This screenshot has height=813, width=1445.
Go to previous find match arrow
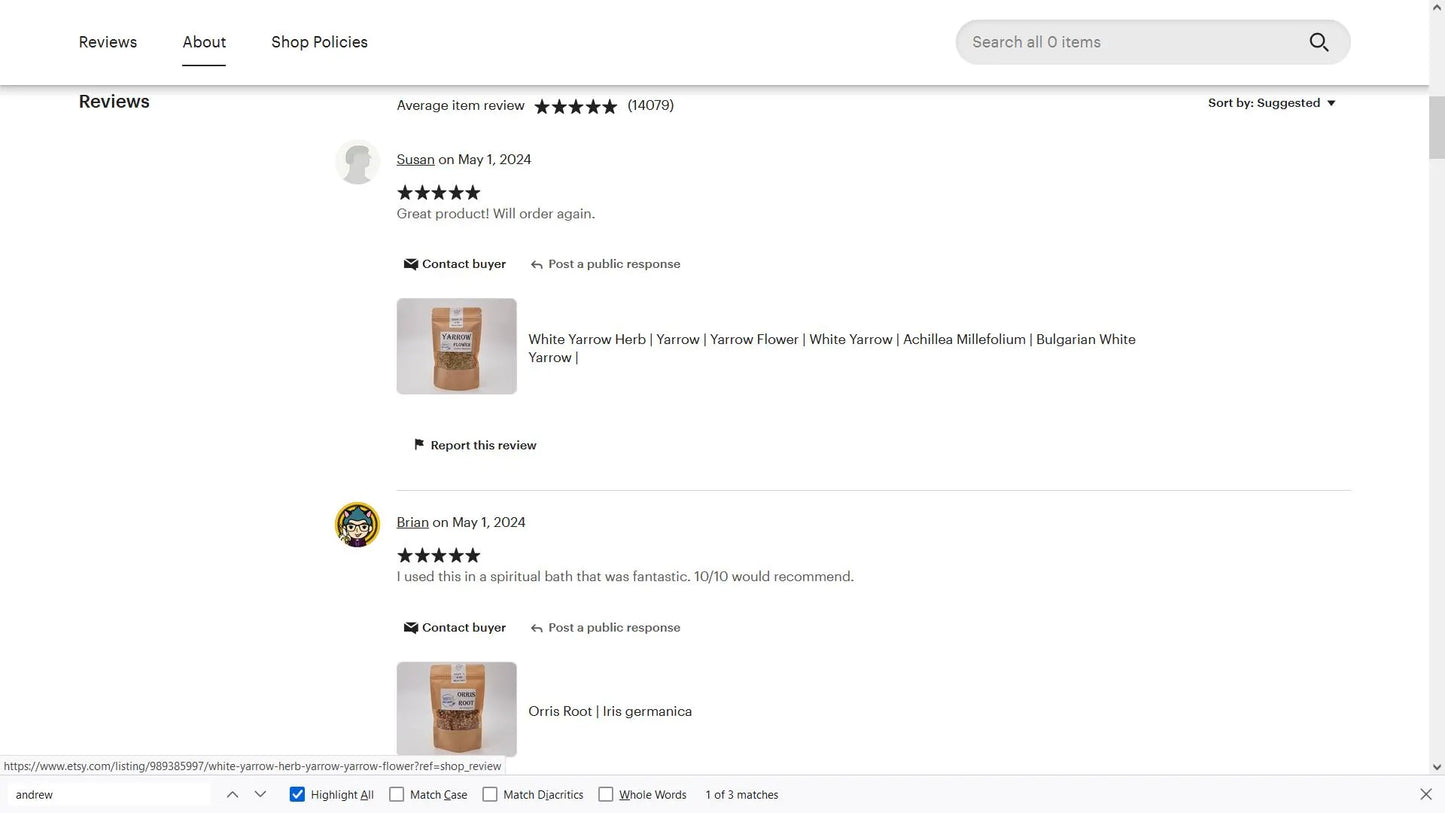coord(232,794)
